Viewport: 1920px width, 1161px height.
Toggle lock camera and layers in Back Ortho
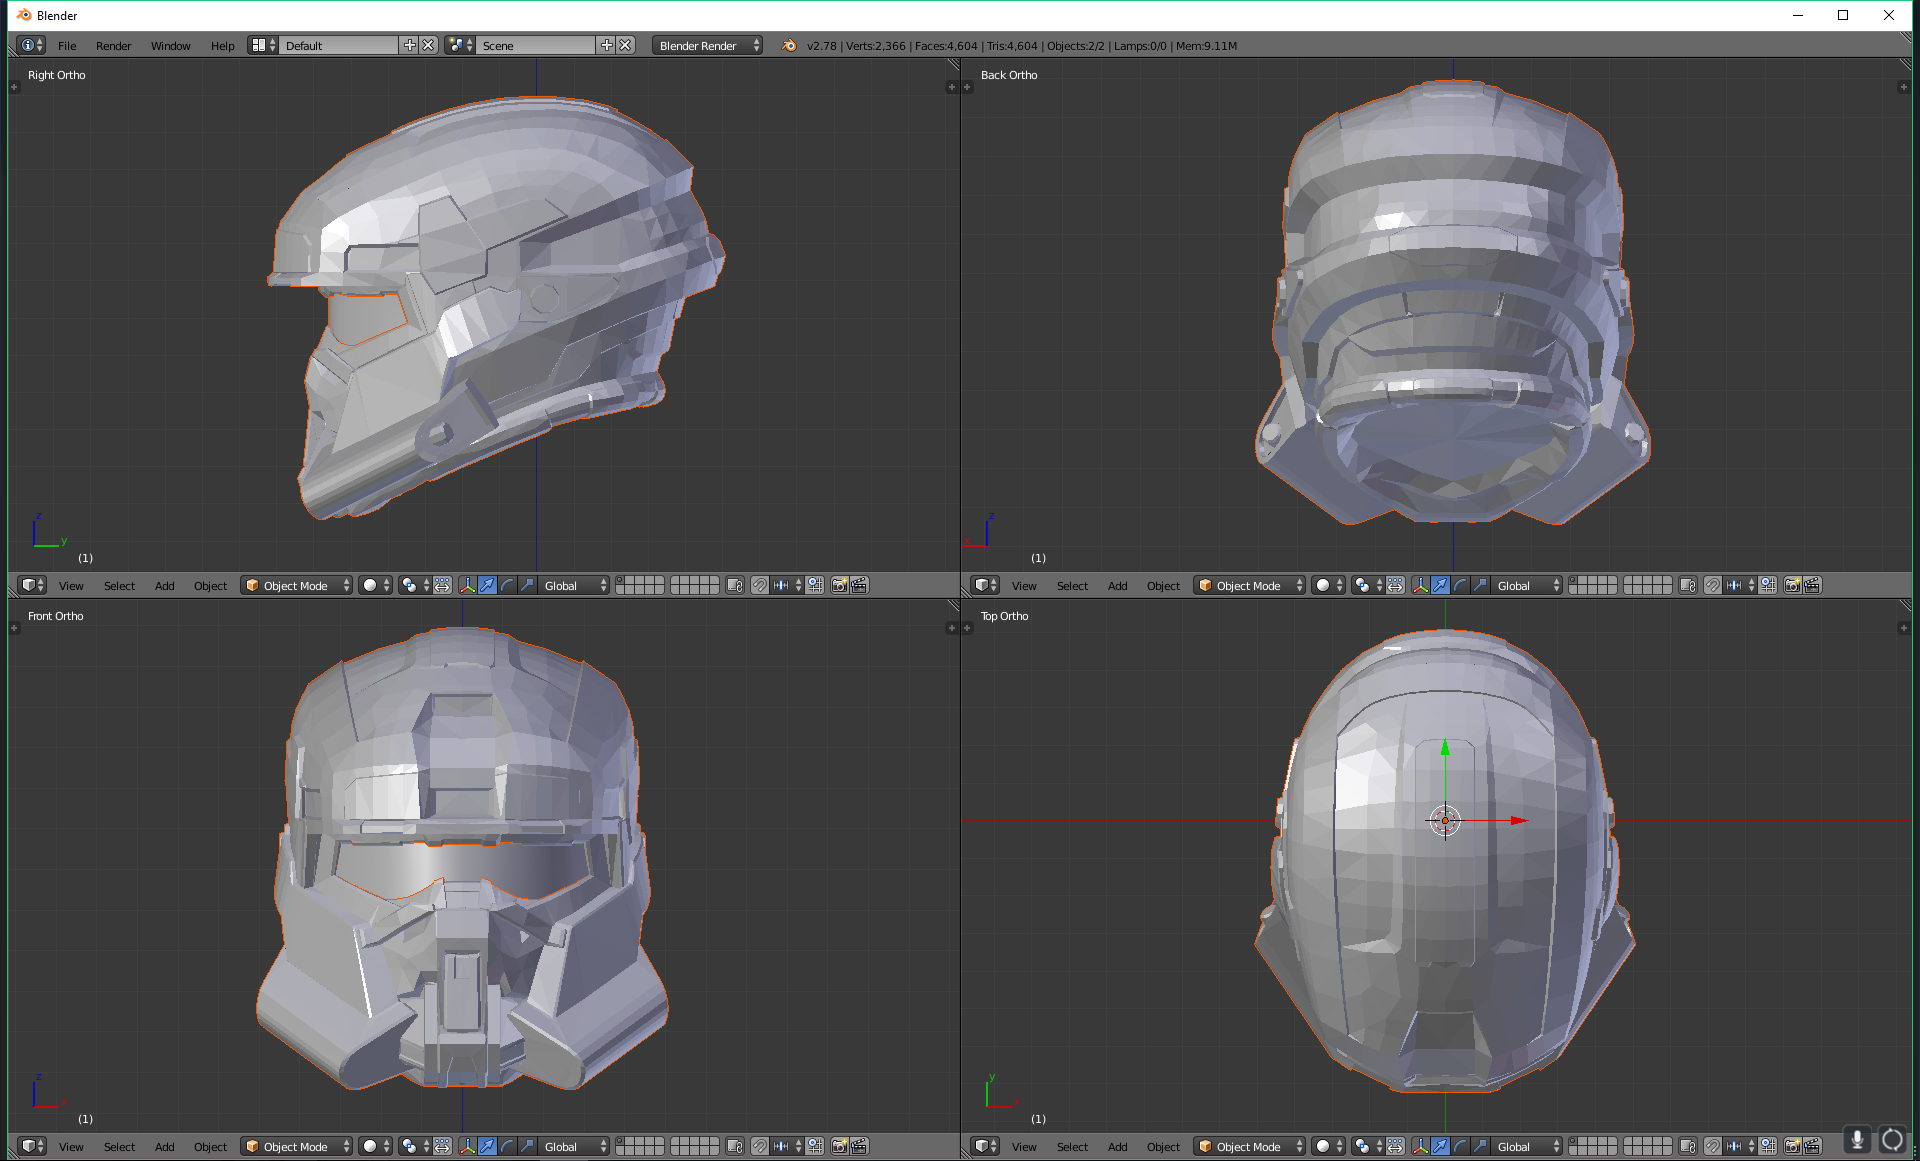[x=1688, y=585]
